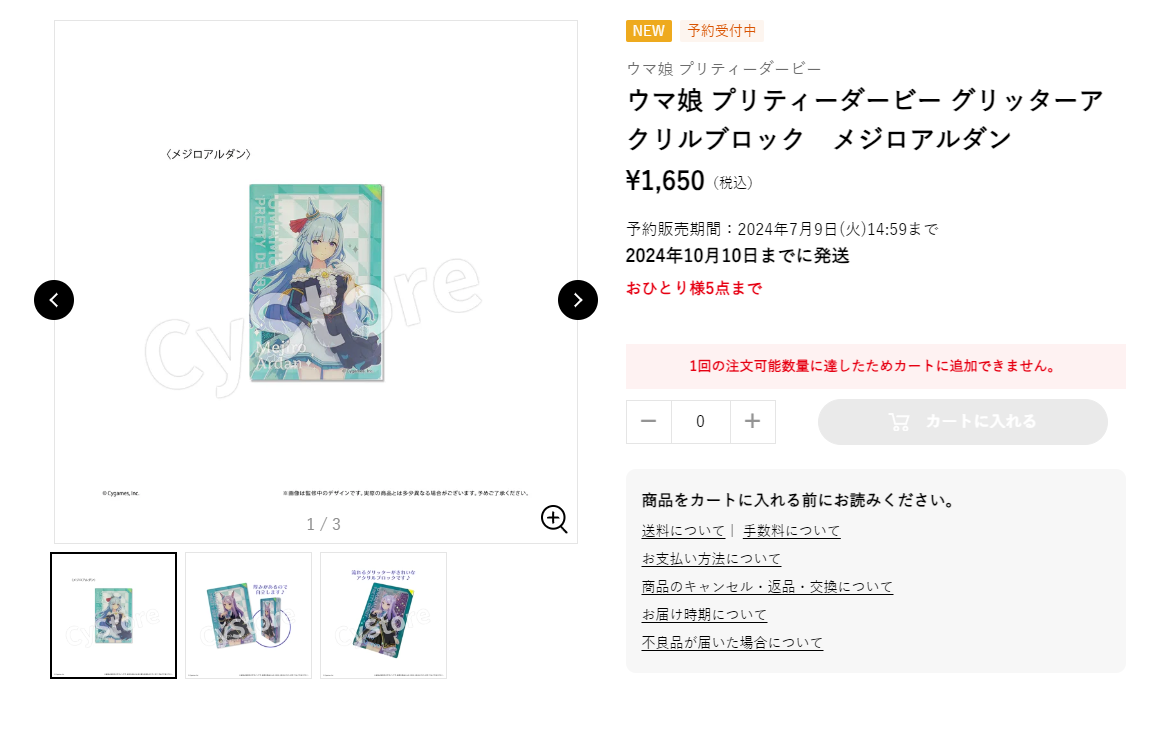Open the お支払い方法について link
1171x736 pixels.
point(711,558)
